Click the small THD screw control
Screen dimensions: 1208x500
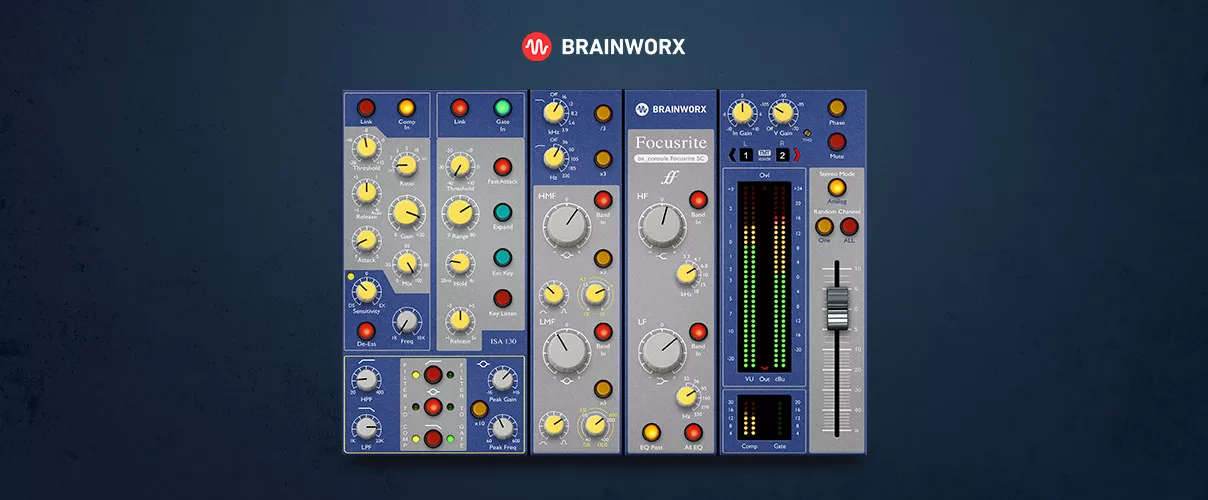(807, 134)
